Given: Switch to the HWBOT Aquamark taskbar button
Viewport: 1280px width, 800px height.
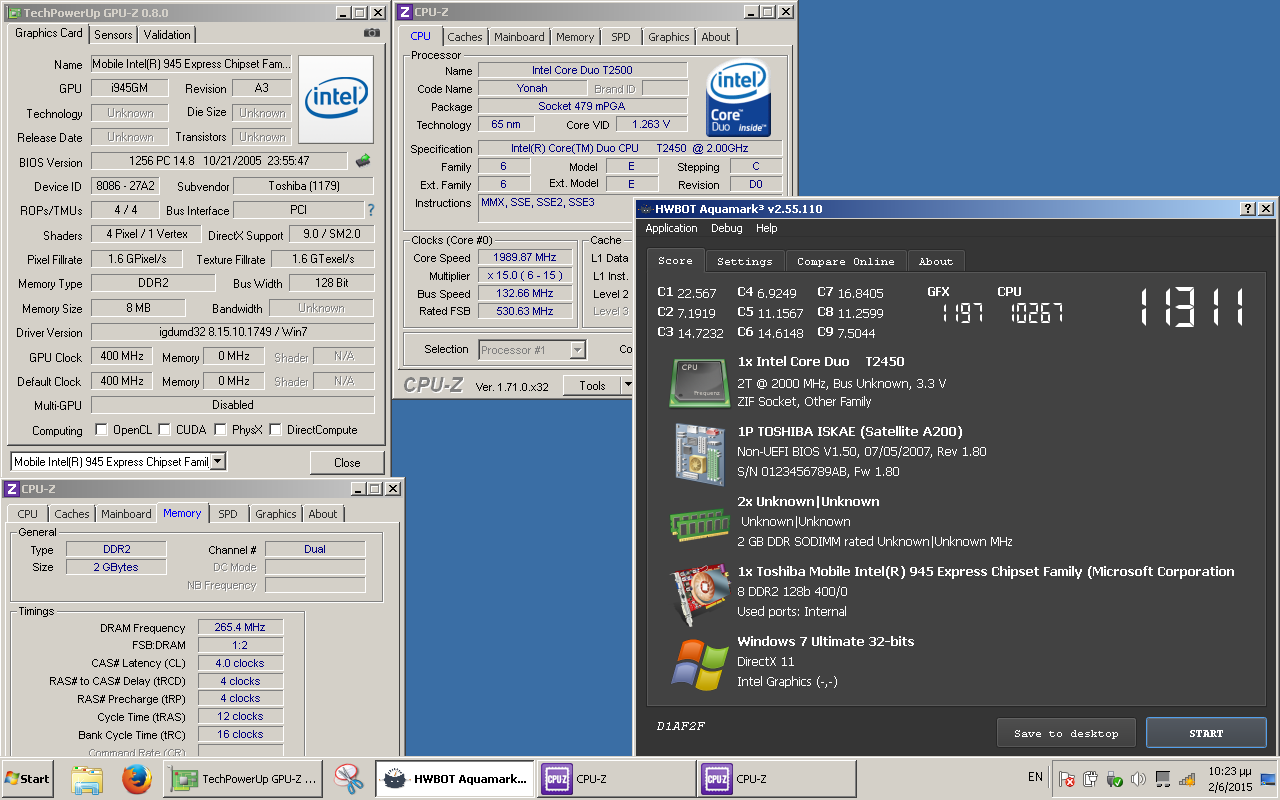Looking at the screenshot, I should [455, 779].
